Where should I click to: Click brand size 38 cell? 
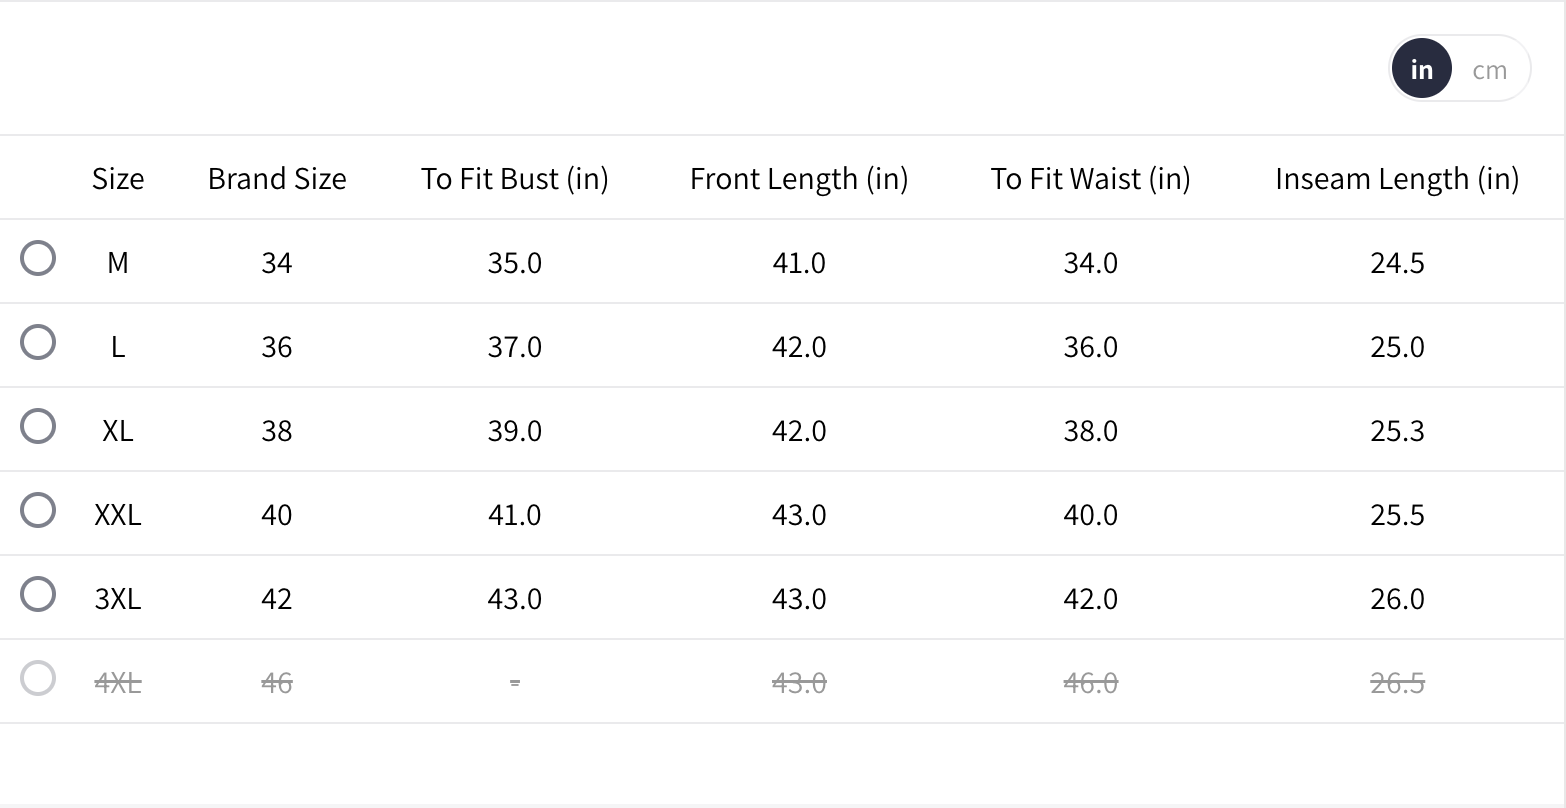pos(277,431)
